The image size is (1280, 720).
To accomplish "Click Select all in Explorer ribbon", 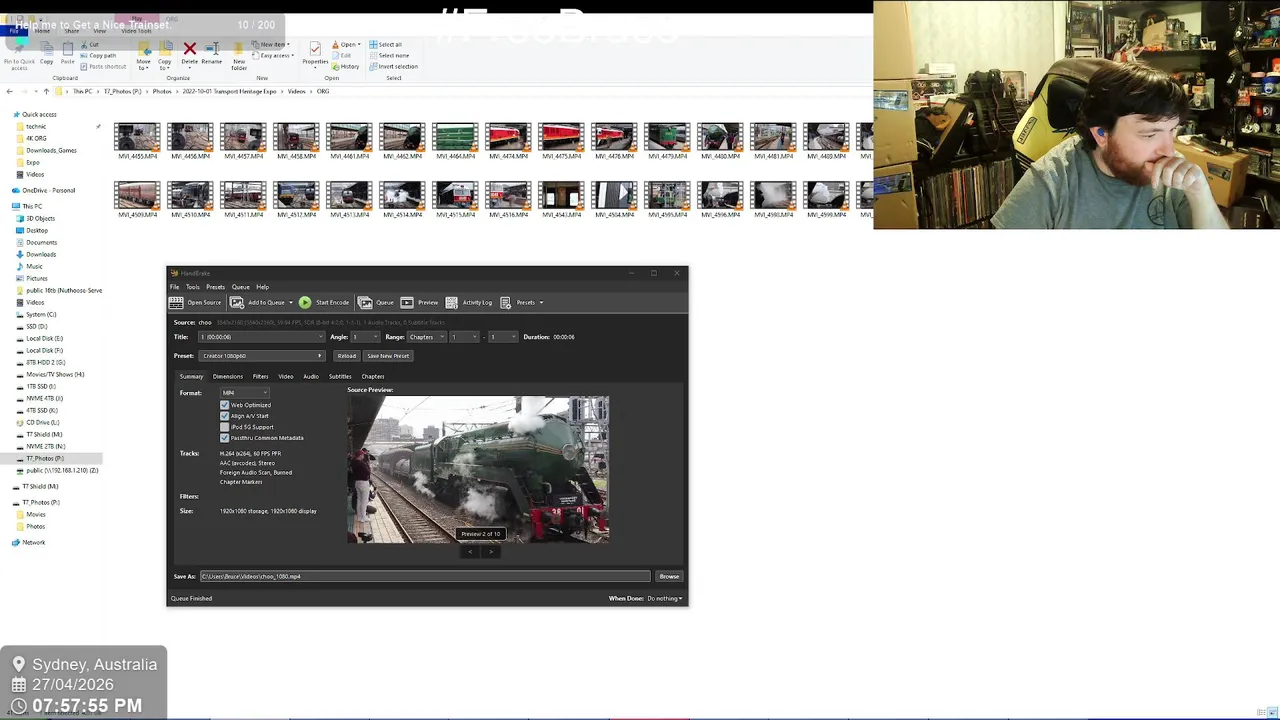I will pyautogui.click(x=386, y=44).
